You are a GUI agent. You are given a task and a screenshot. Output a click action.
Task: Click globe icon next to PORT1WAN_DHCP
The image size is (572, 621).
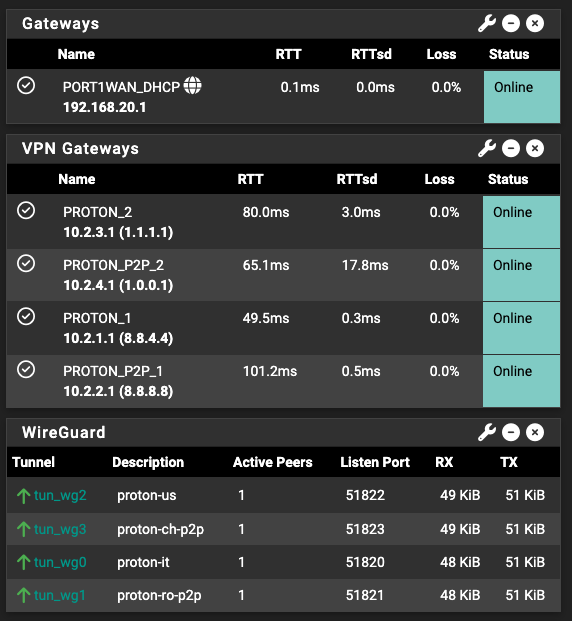[193, 86]
